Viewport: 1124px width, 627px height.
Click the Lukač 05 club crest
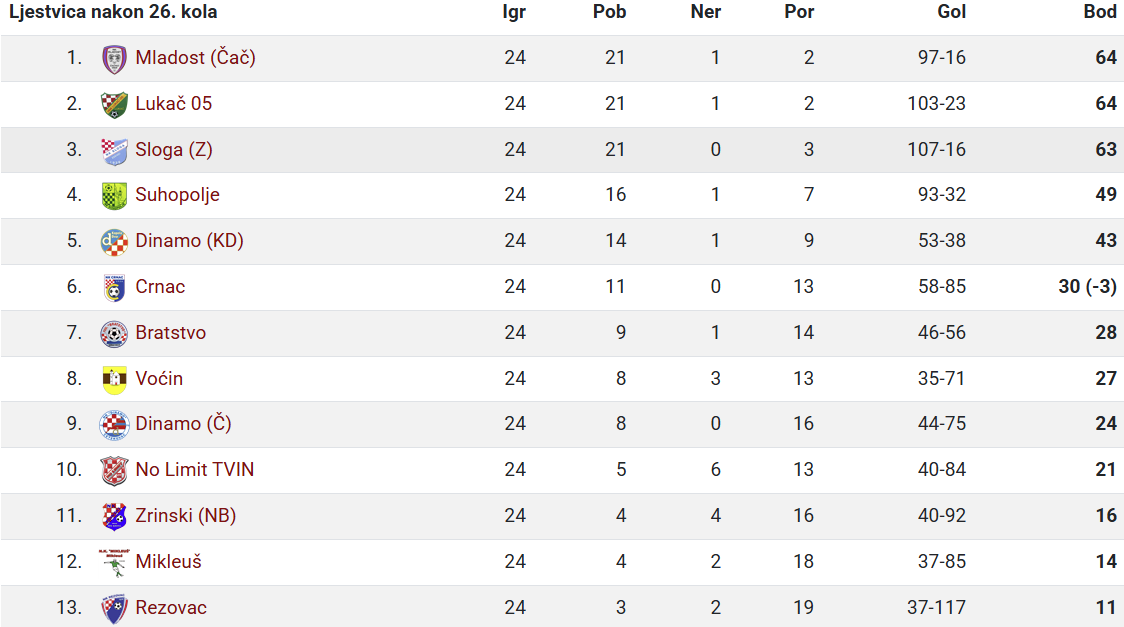[x=114, y=105]
